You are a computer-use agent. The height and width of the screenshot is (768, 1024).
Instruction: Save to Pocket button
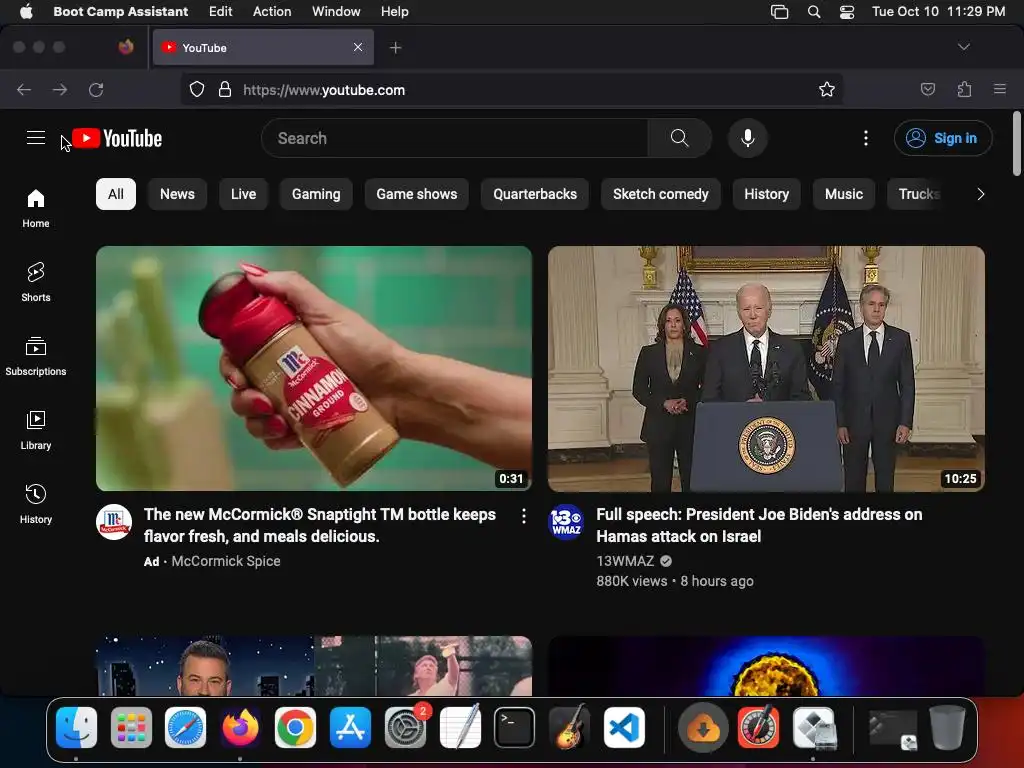click(x=927, y=89)
